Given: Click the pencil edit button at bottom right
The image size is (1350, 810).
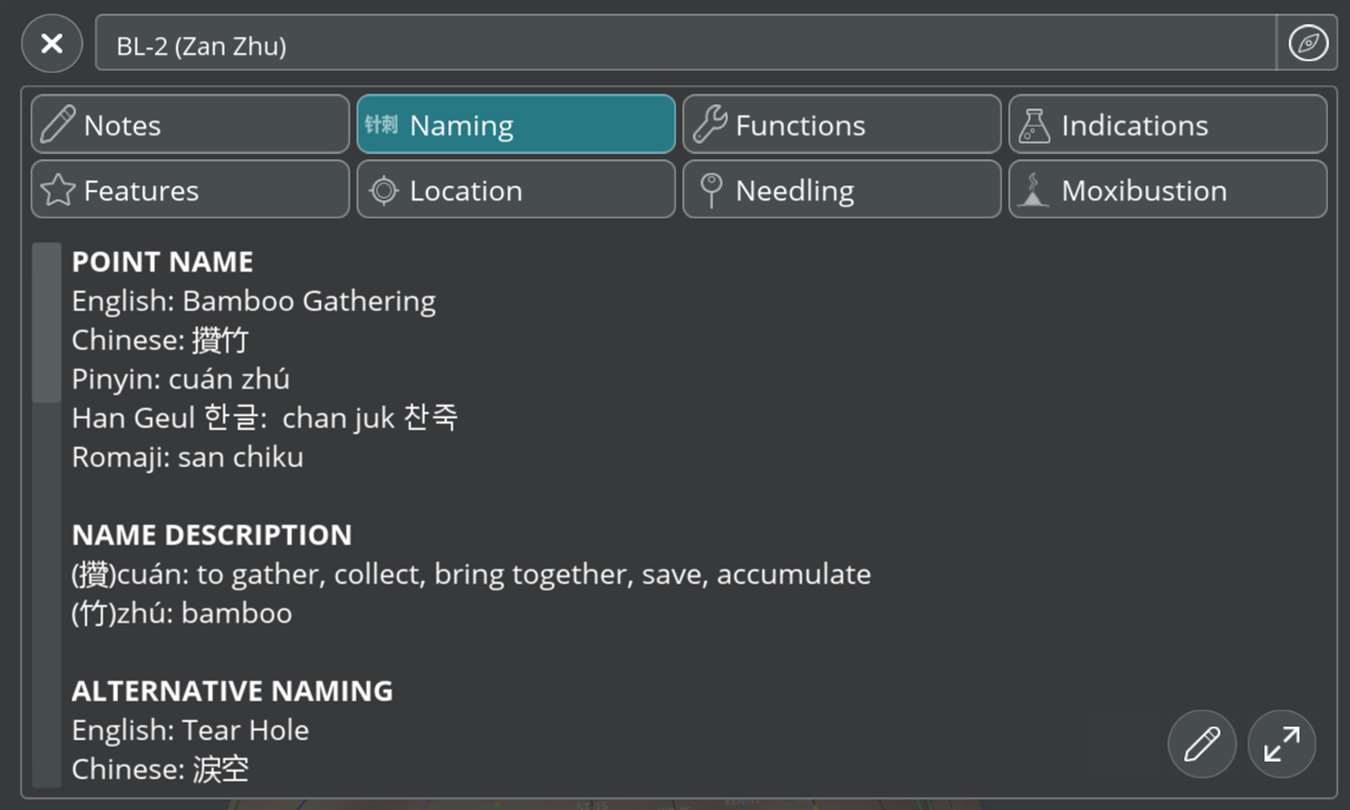Looking at the screenshot, I should [1202, 744].
